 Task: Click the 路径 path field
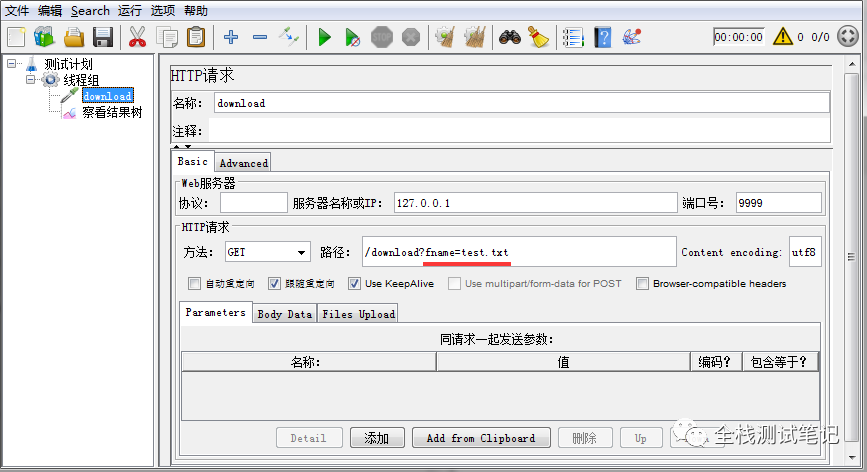519,252
